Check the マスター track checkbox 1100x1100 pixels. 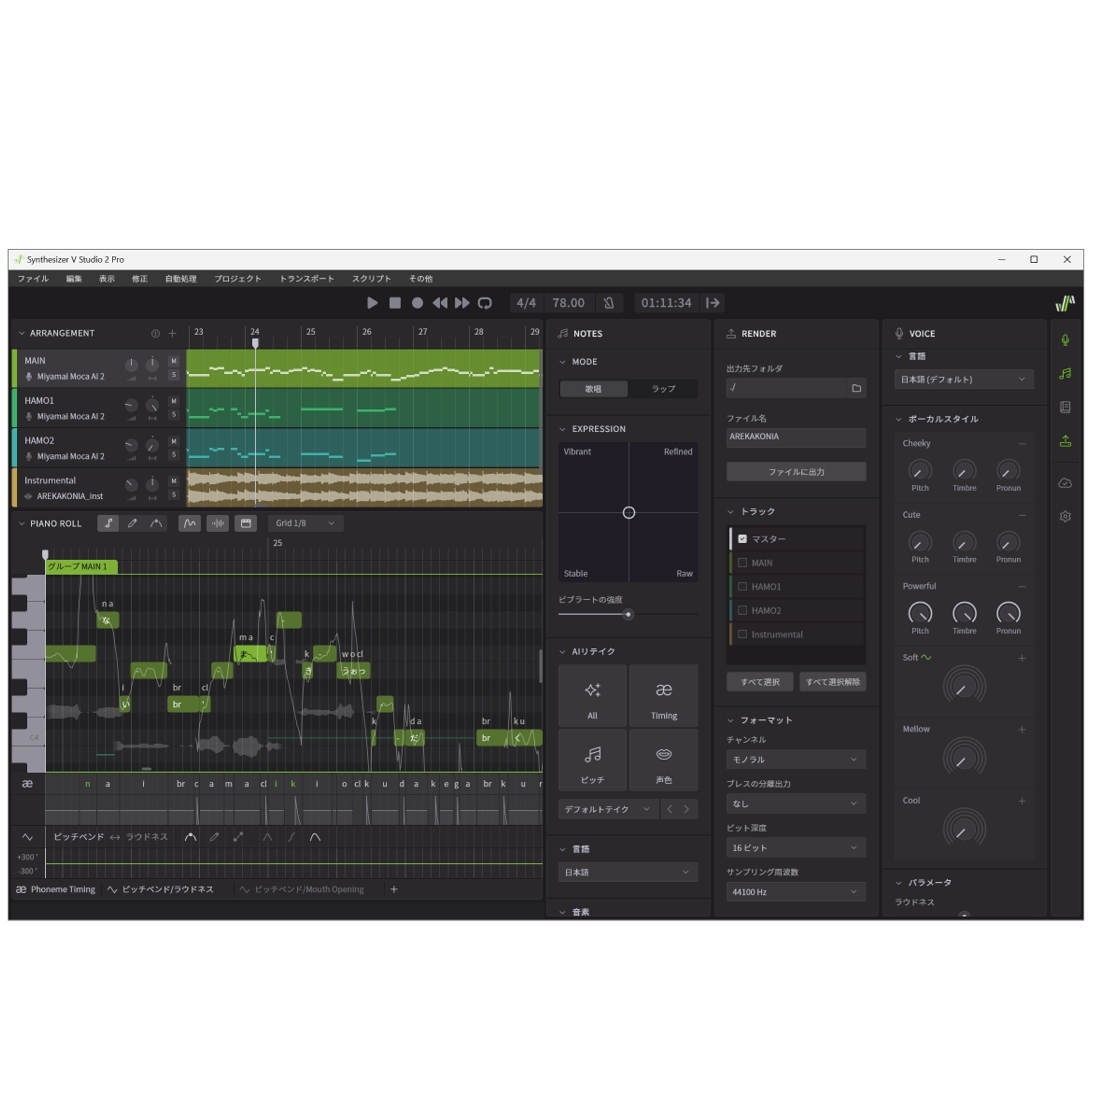click(742, 539)
